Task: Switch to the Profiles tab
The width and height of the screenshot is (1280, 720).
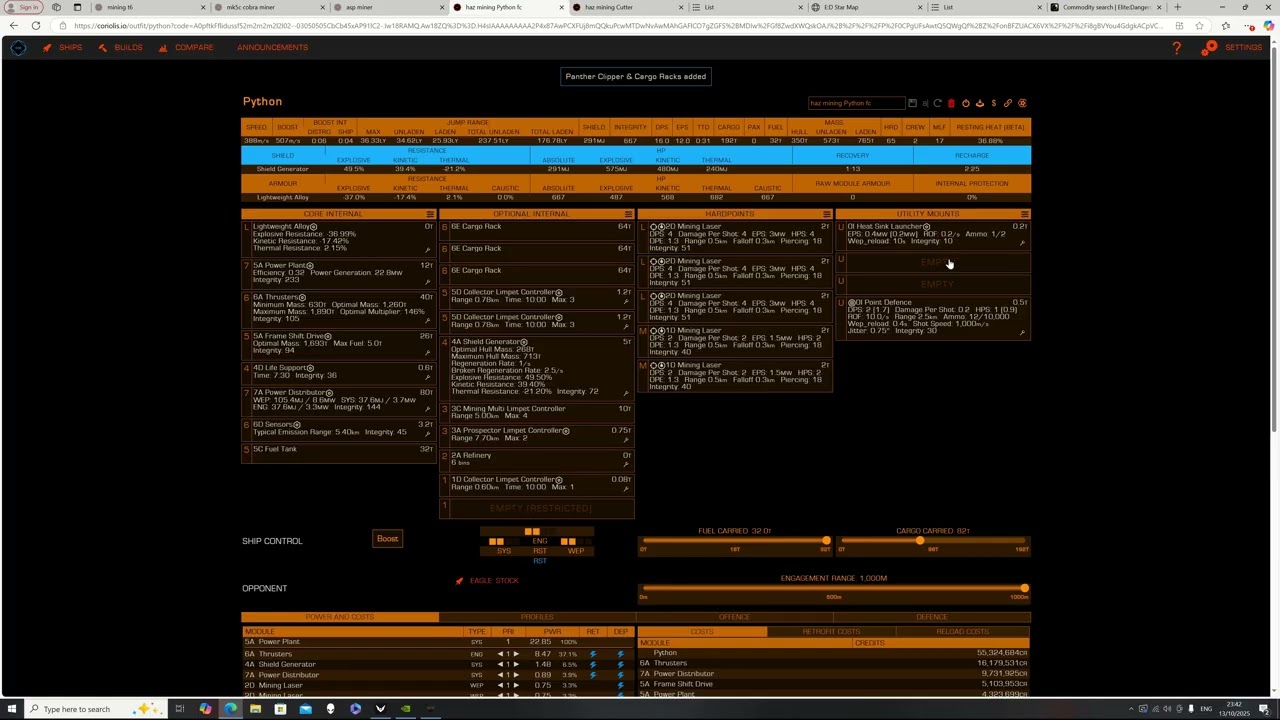Action: [537, 617]
